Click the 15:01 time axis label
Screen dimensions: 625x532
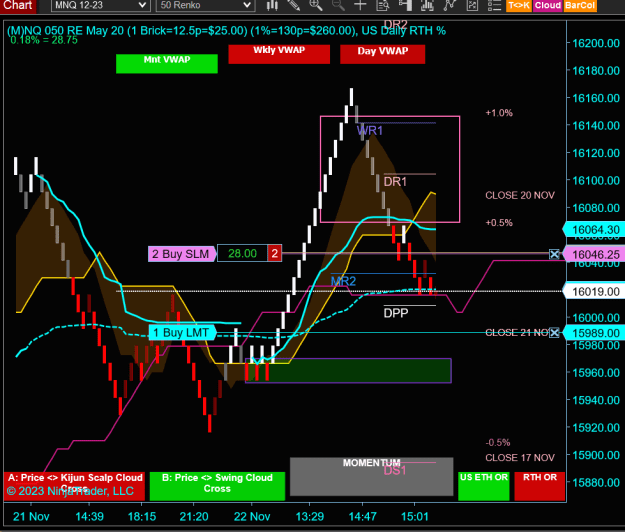pos(415,516)
